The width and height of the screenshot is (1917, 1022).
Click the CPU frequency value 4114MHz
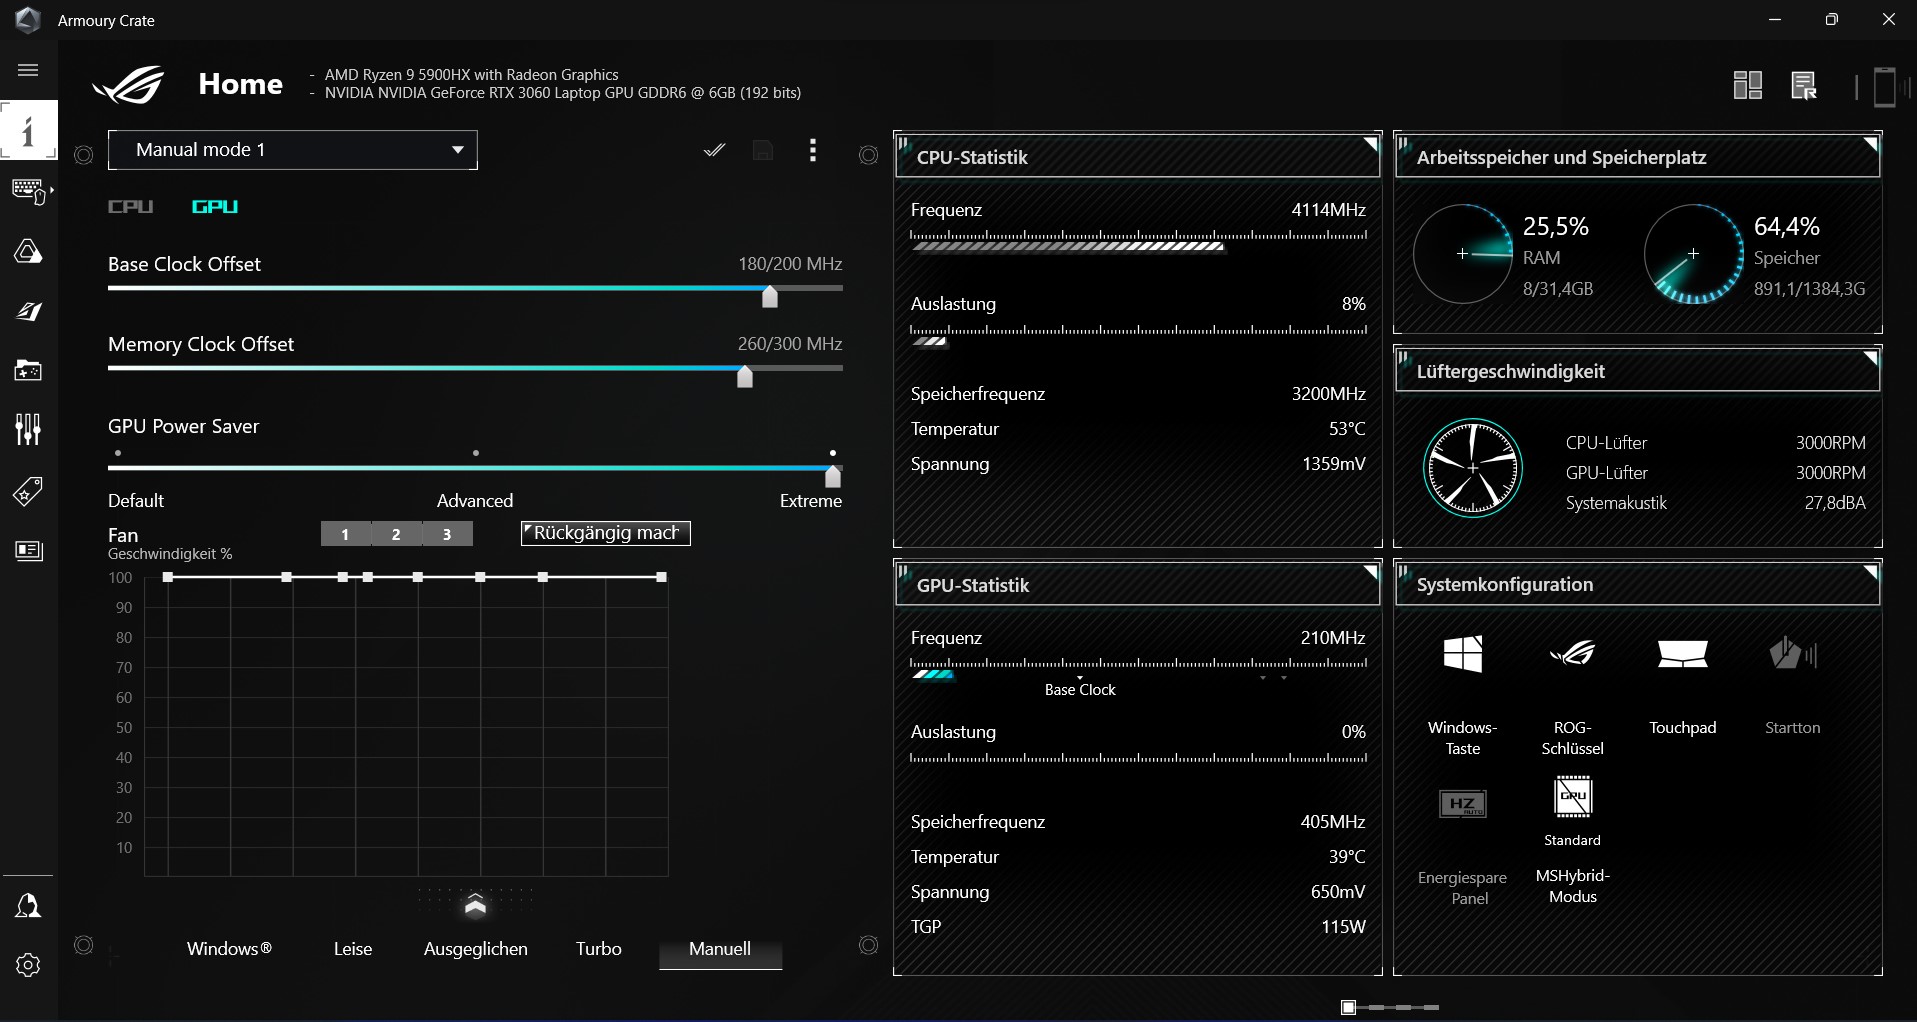coord(1328,210)
